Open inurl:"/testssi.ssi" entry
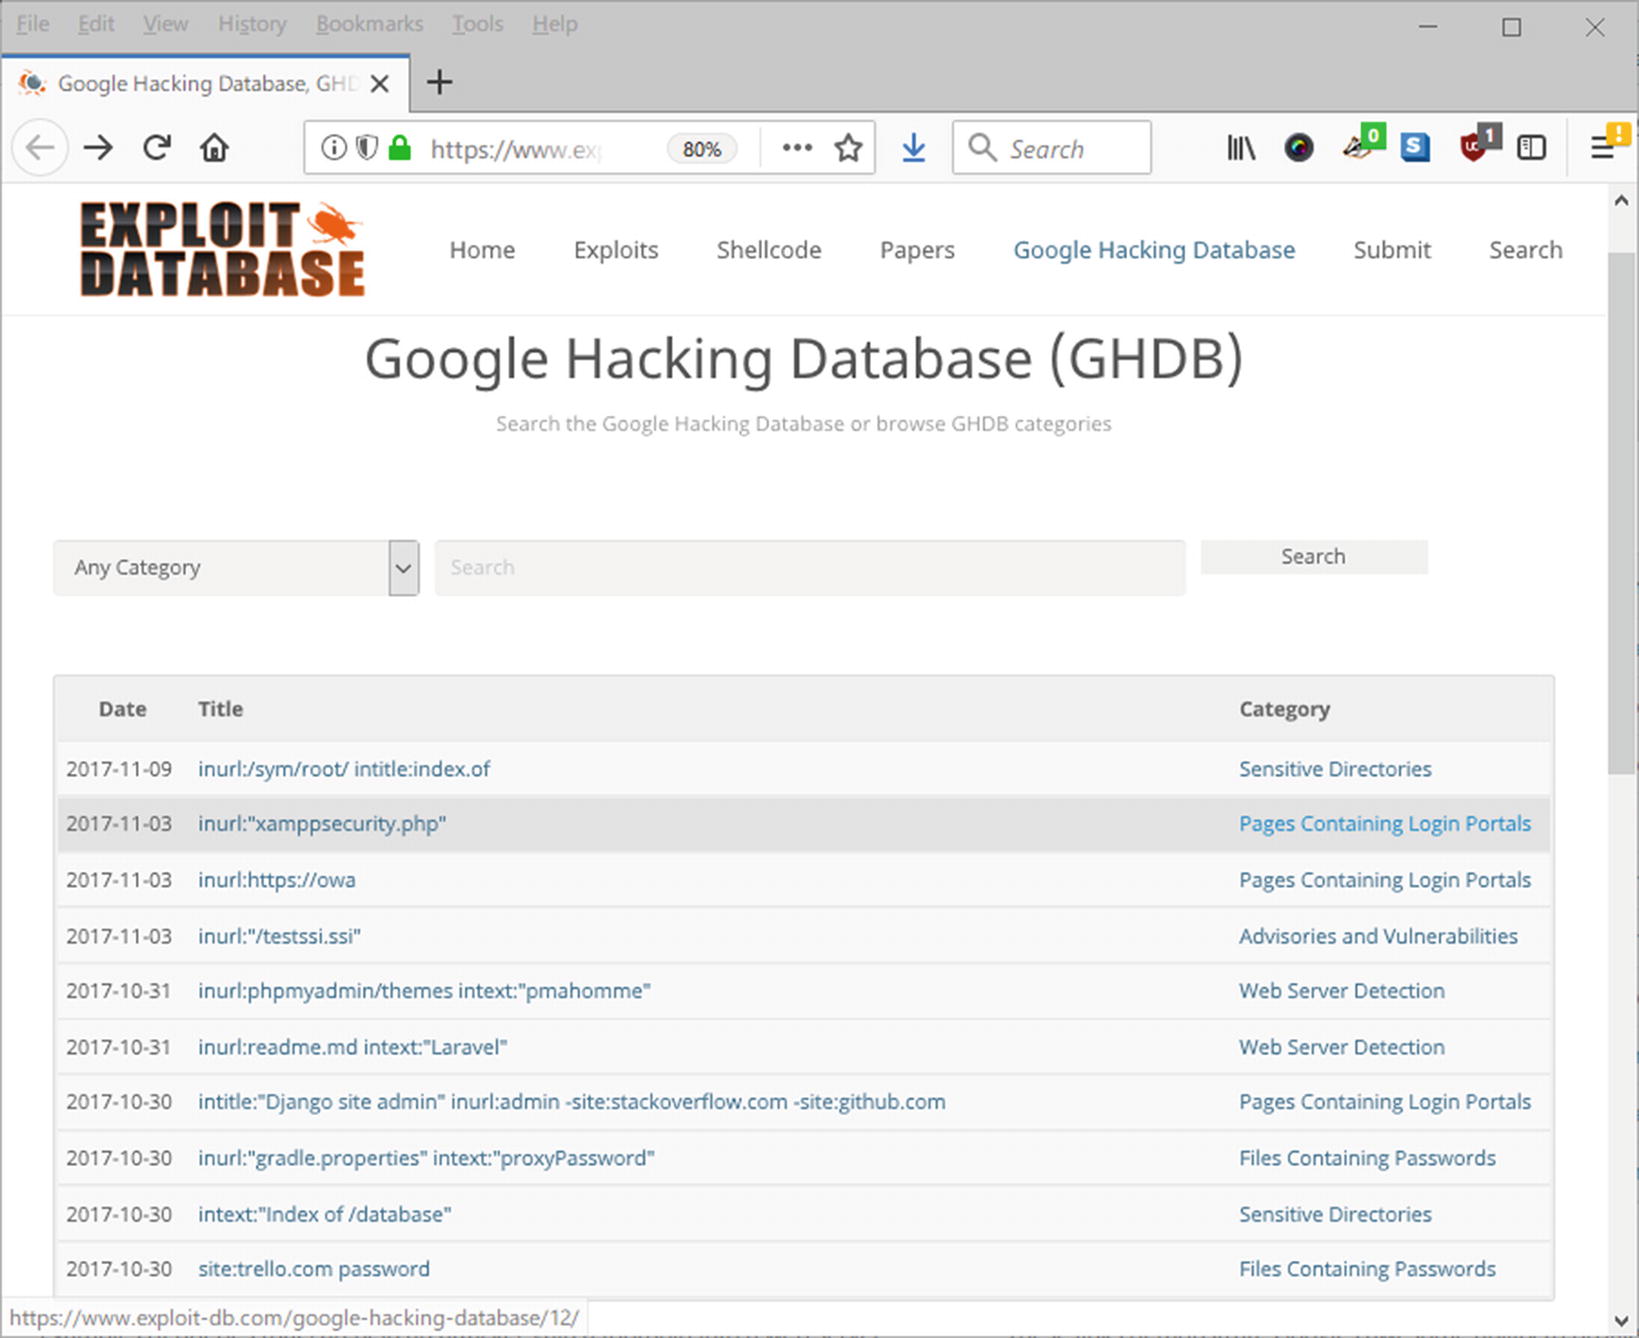Viewport: 1639px width, 1338px height. pyautogui.click(x=279, y=936)
